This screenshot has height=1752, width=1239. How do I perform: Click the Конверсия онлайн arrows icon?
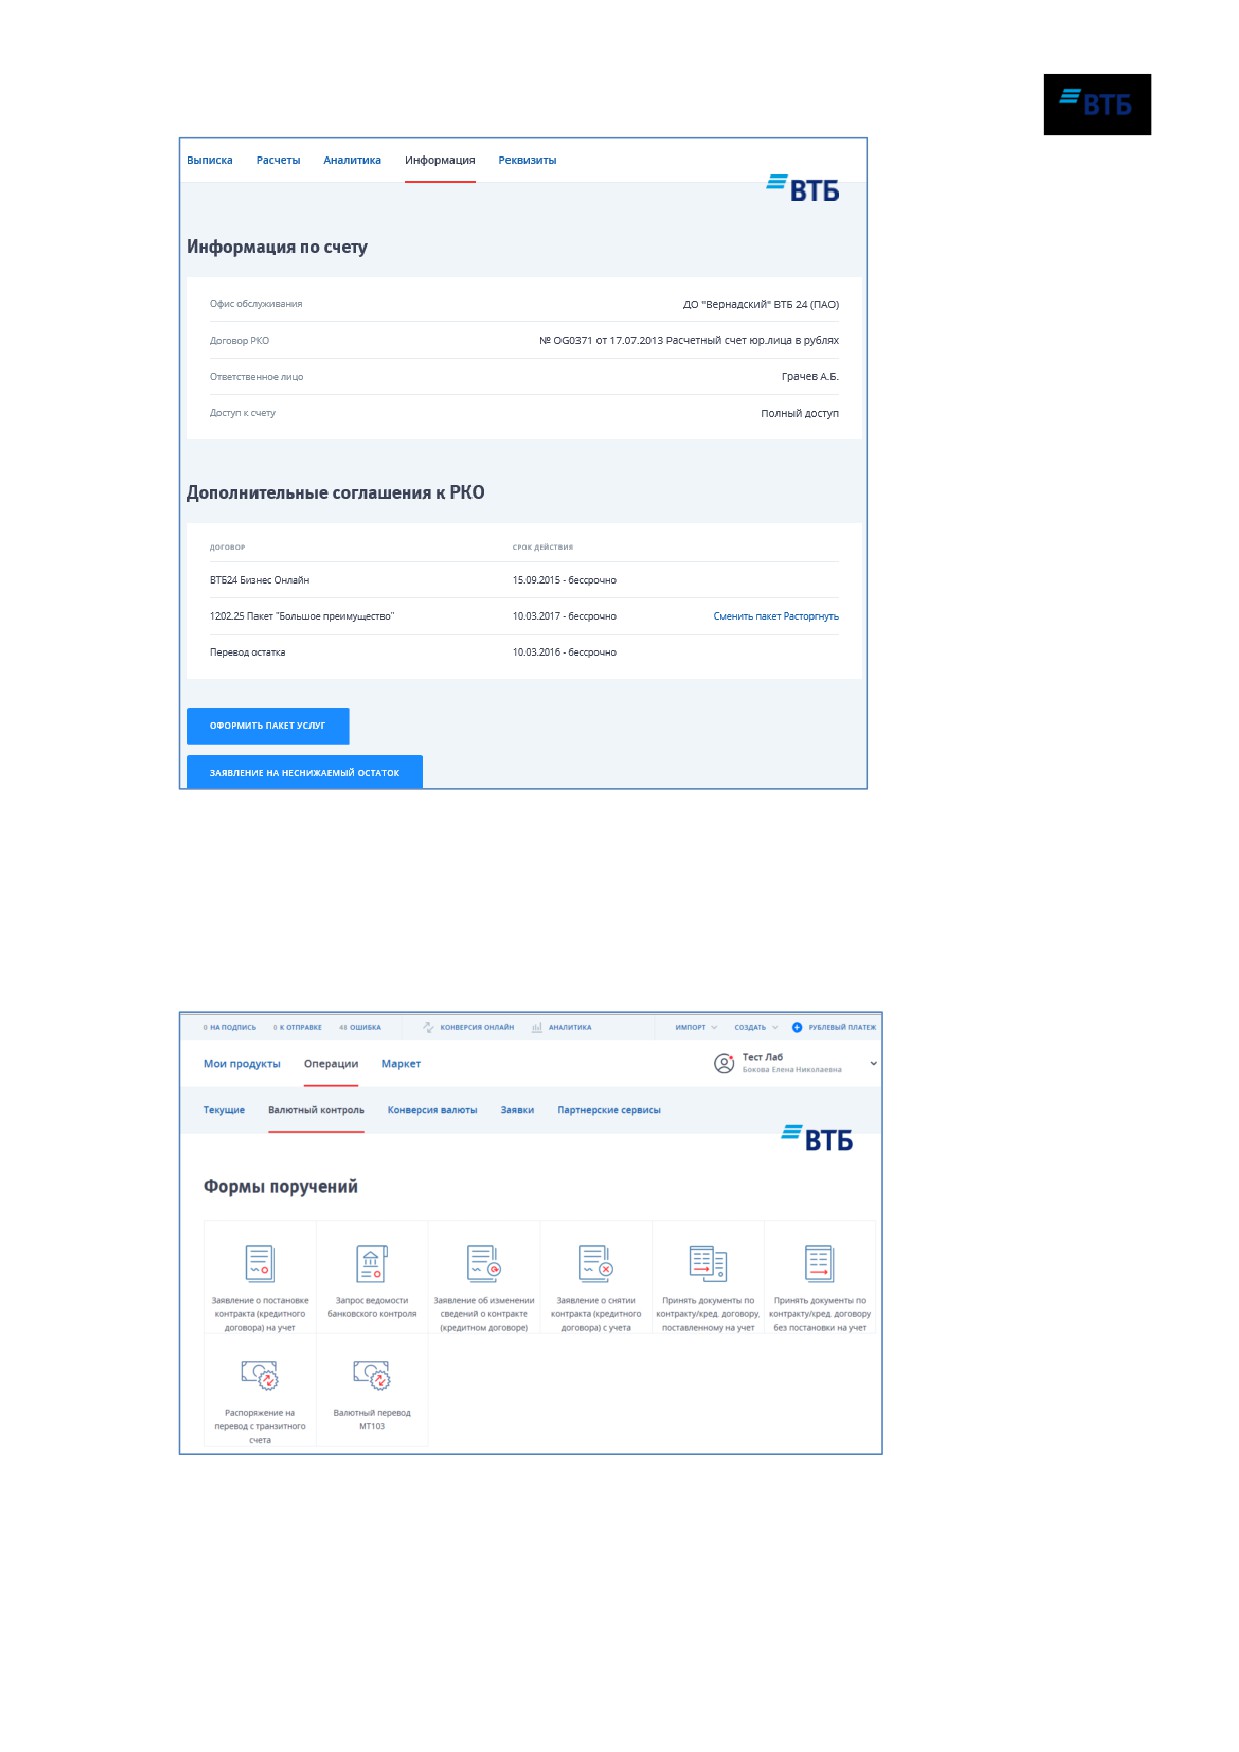point(428,1027)
